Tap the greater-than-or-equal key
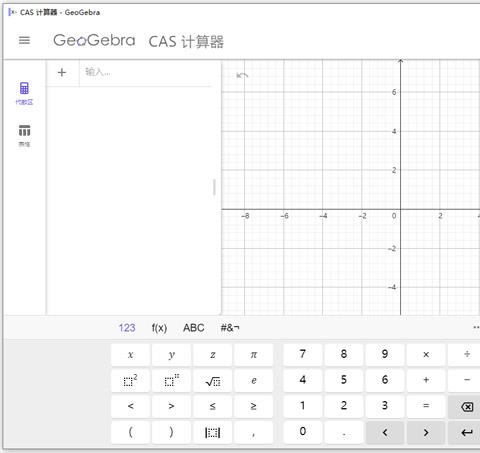 coord(254,406)
